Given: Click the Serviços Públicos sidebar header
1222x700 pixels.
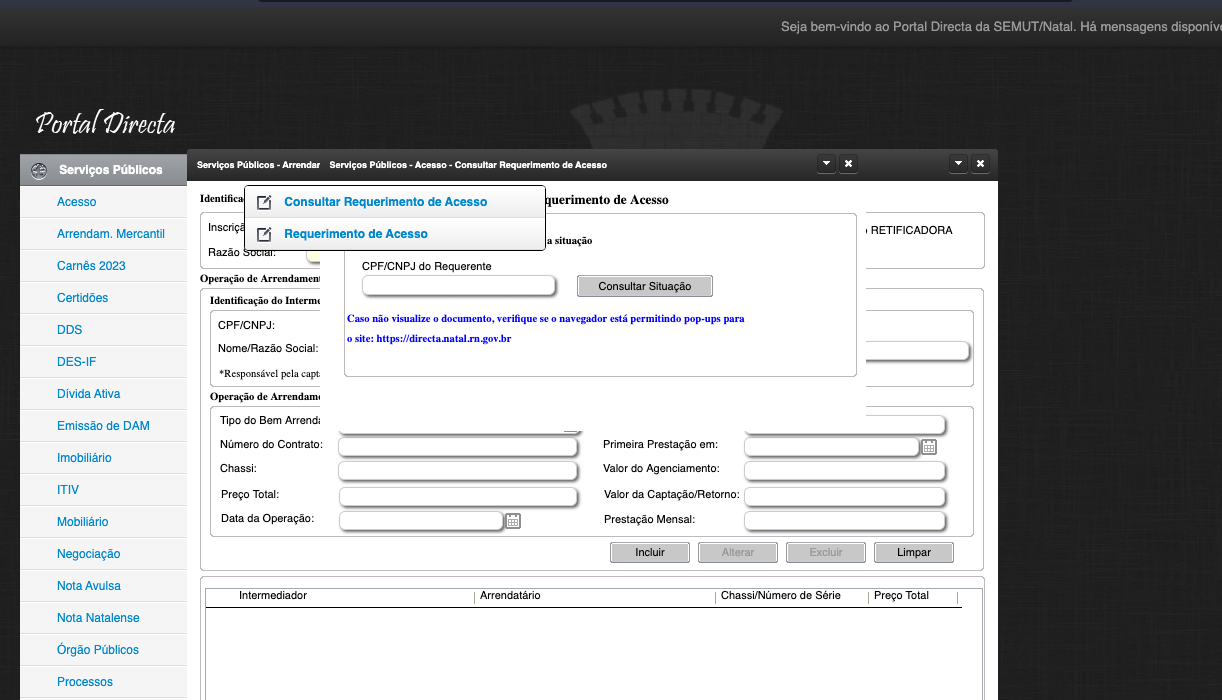Looking at the screenshot, I should click(103, 170).
